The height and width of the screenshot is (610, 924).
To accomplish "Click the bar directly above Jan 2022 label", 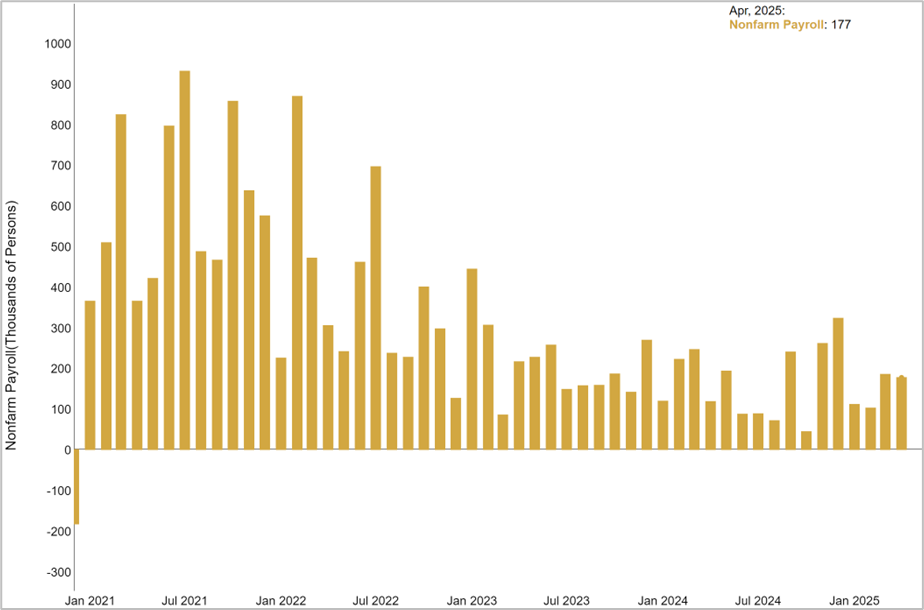I will (280, 403).
